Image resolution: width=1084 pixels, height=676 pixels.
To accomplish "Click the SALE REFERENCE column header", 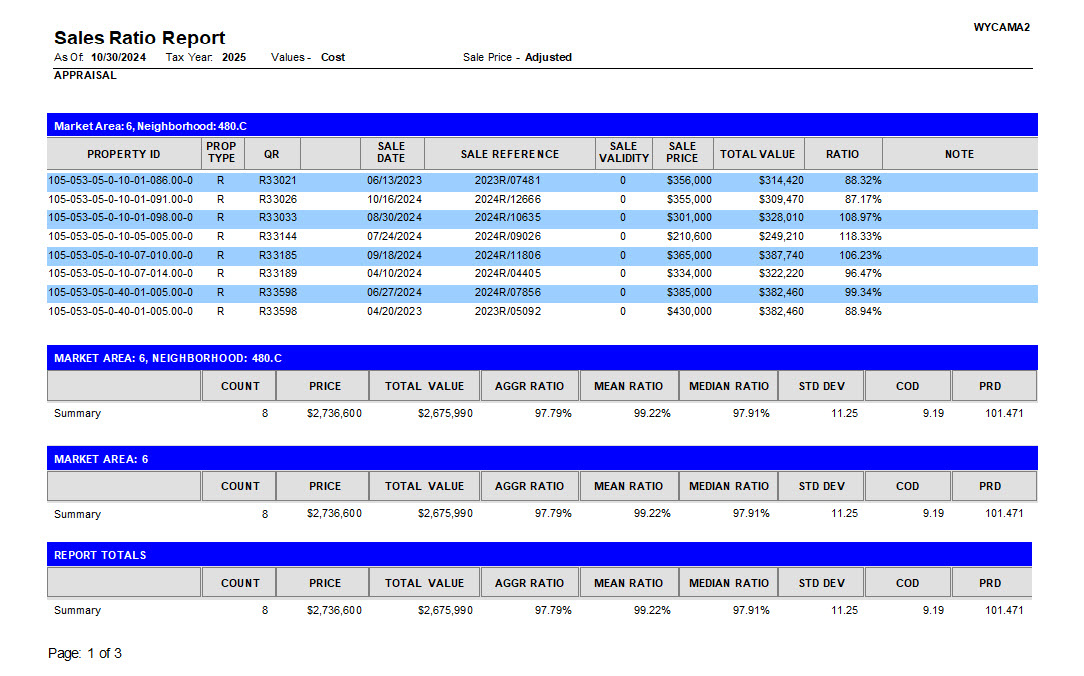I will tap(509, 154).
